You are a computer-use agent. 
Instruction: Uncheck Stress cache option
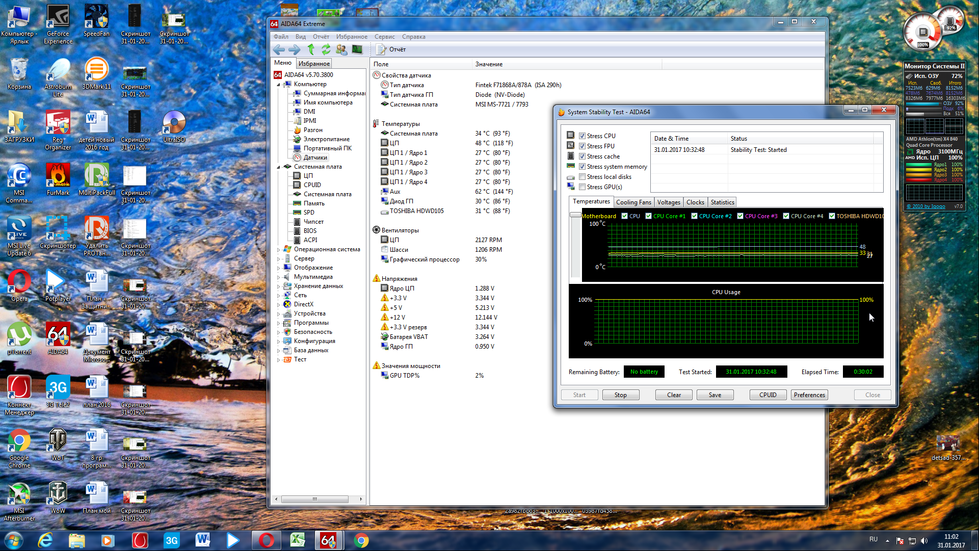pyautogui.click(x=582, y=157)
